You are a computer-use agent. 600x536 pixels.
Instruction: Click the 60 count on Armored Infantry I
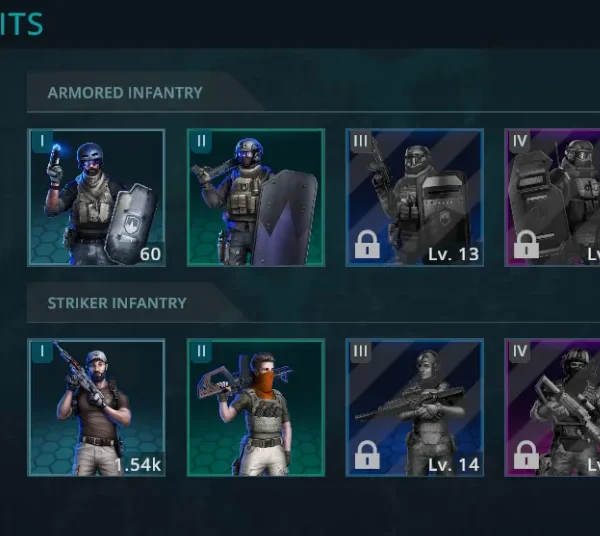pos(150,254)
